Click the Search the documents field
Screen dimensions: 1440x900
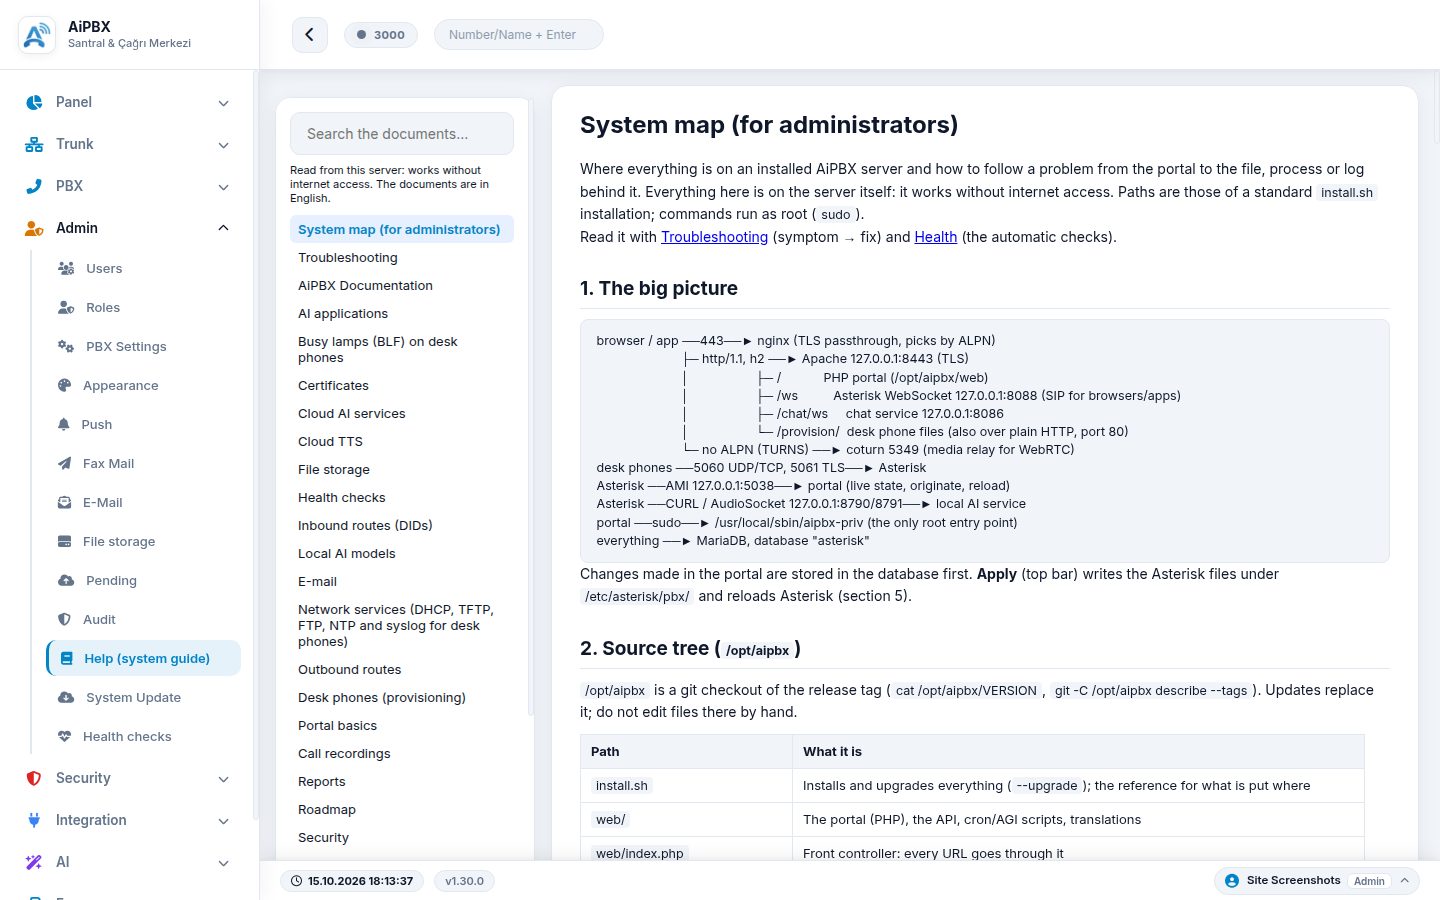[x=402, y=134]
